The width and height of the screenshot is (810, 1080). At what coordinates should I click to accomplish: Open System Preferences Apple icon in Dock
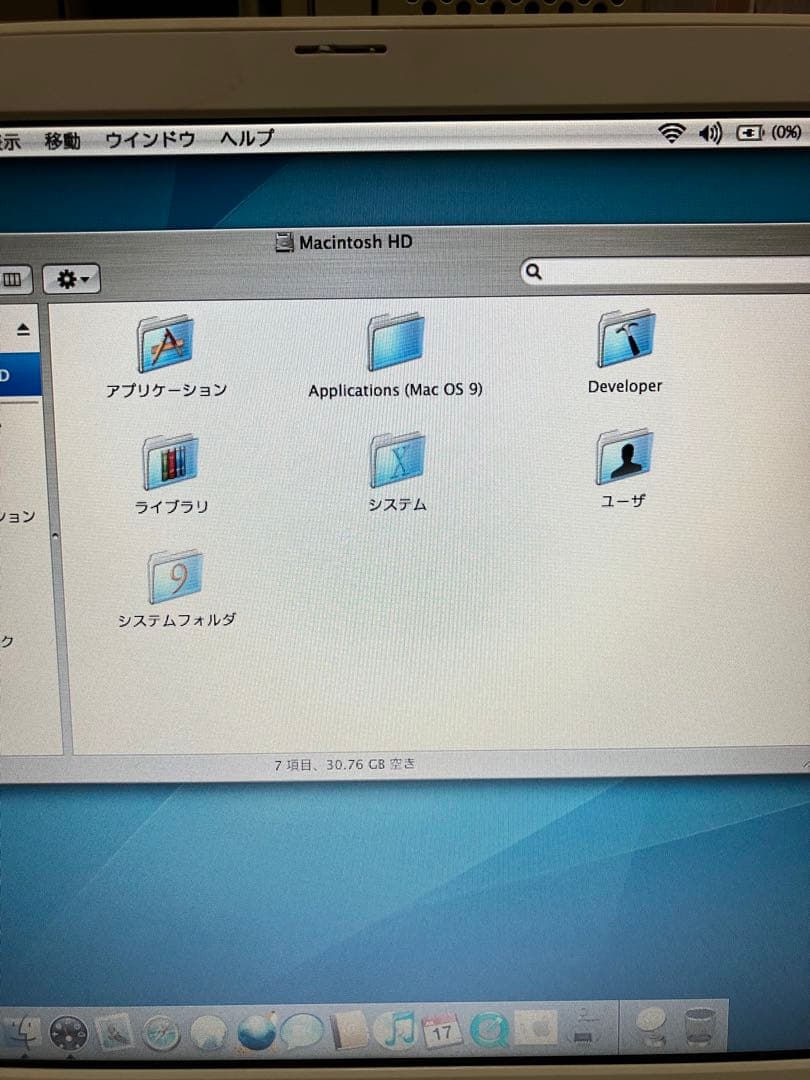[536, 1030]
